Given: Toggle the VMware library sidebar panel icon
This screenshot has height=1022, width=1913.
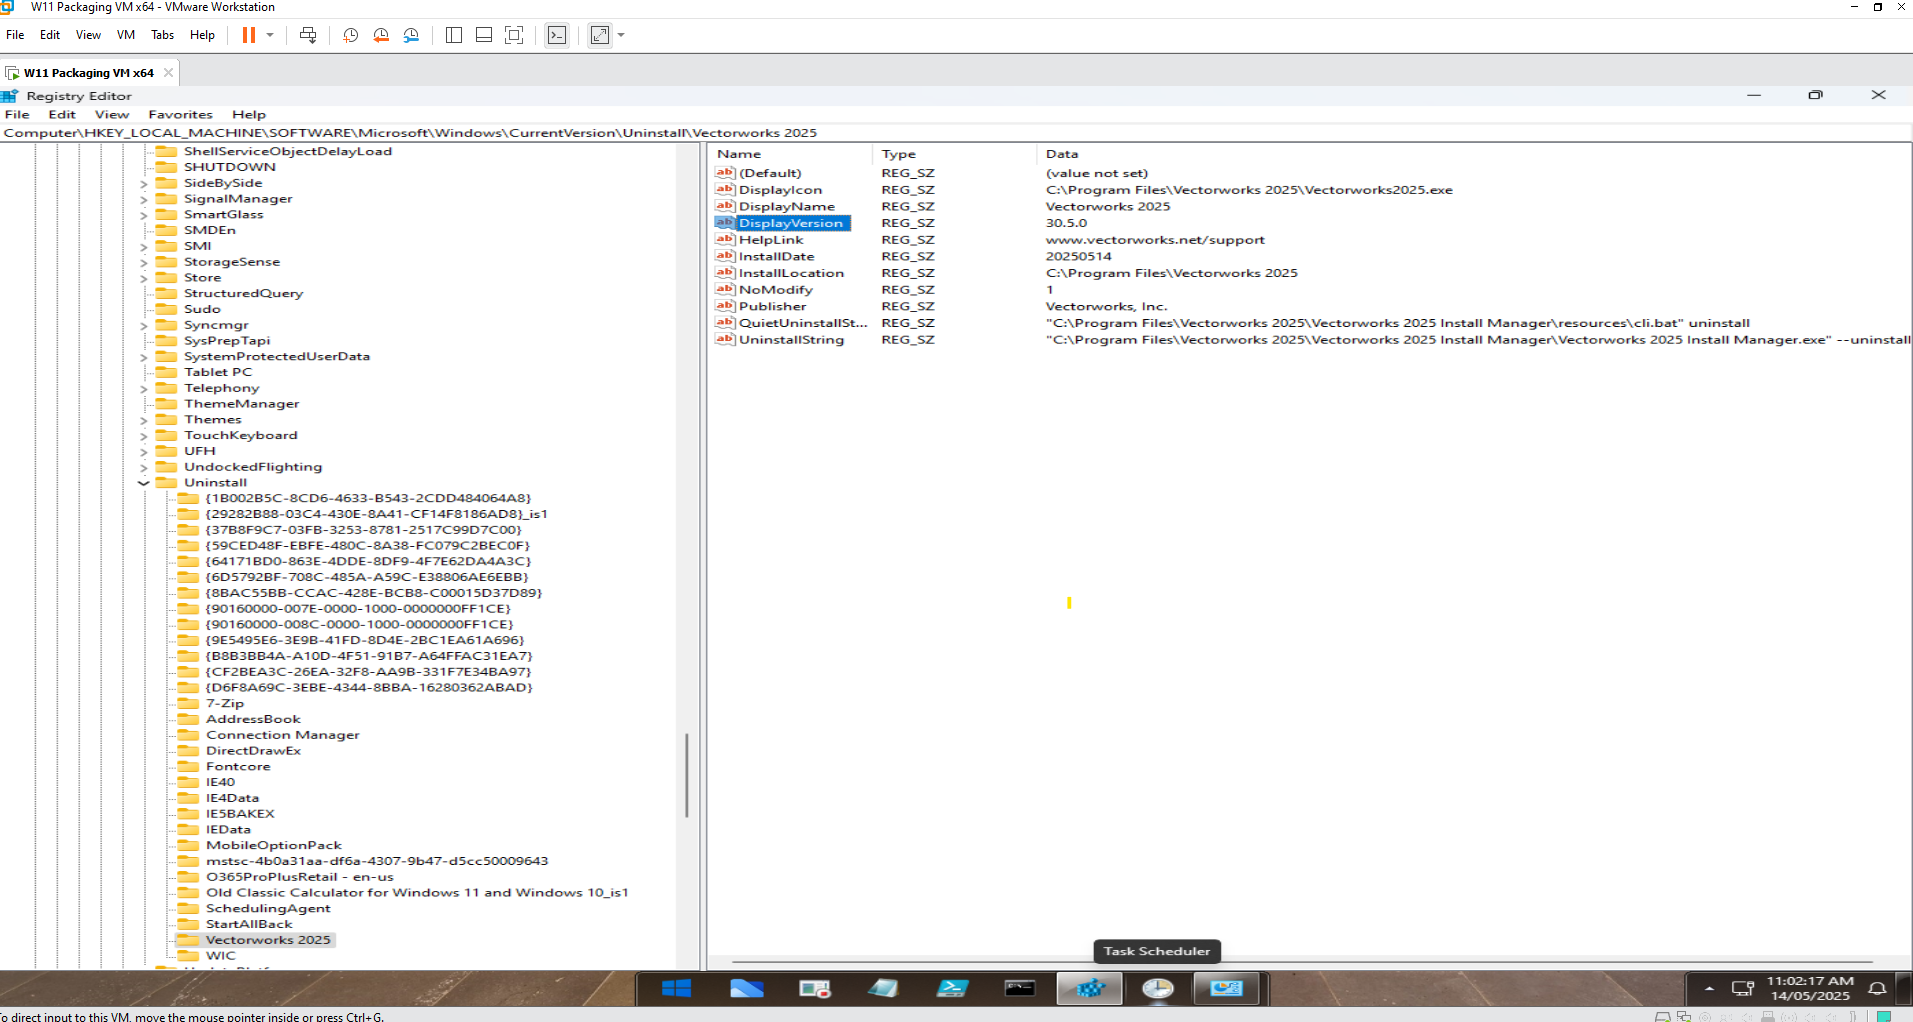Looking at the screenshot, I should [453, 35].
